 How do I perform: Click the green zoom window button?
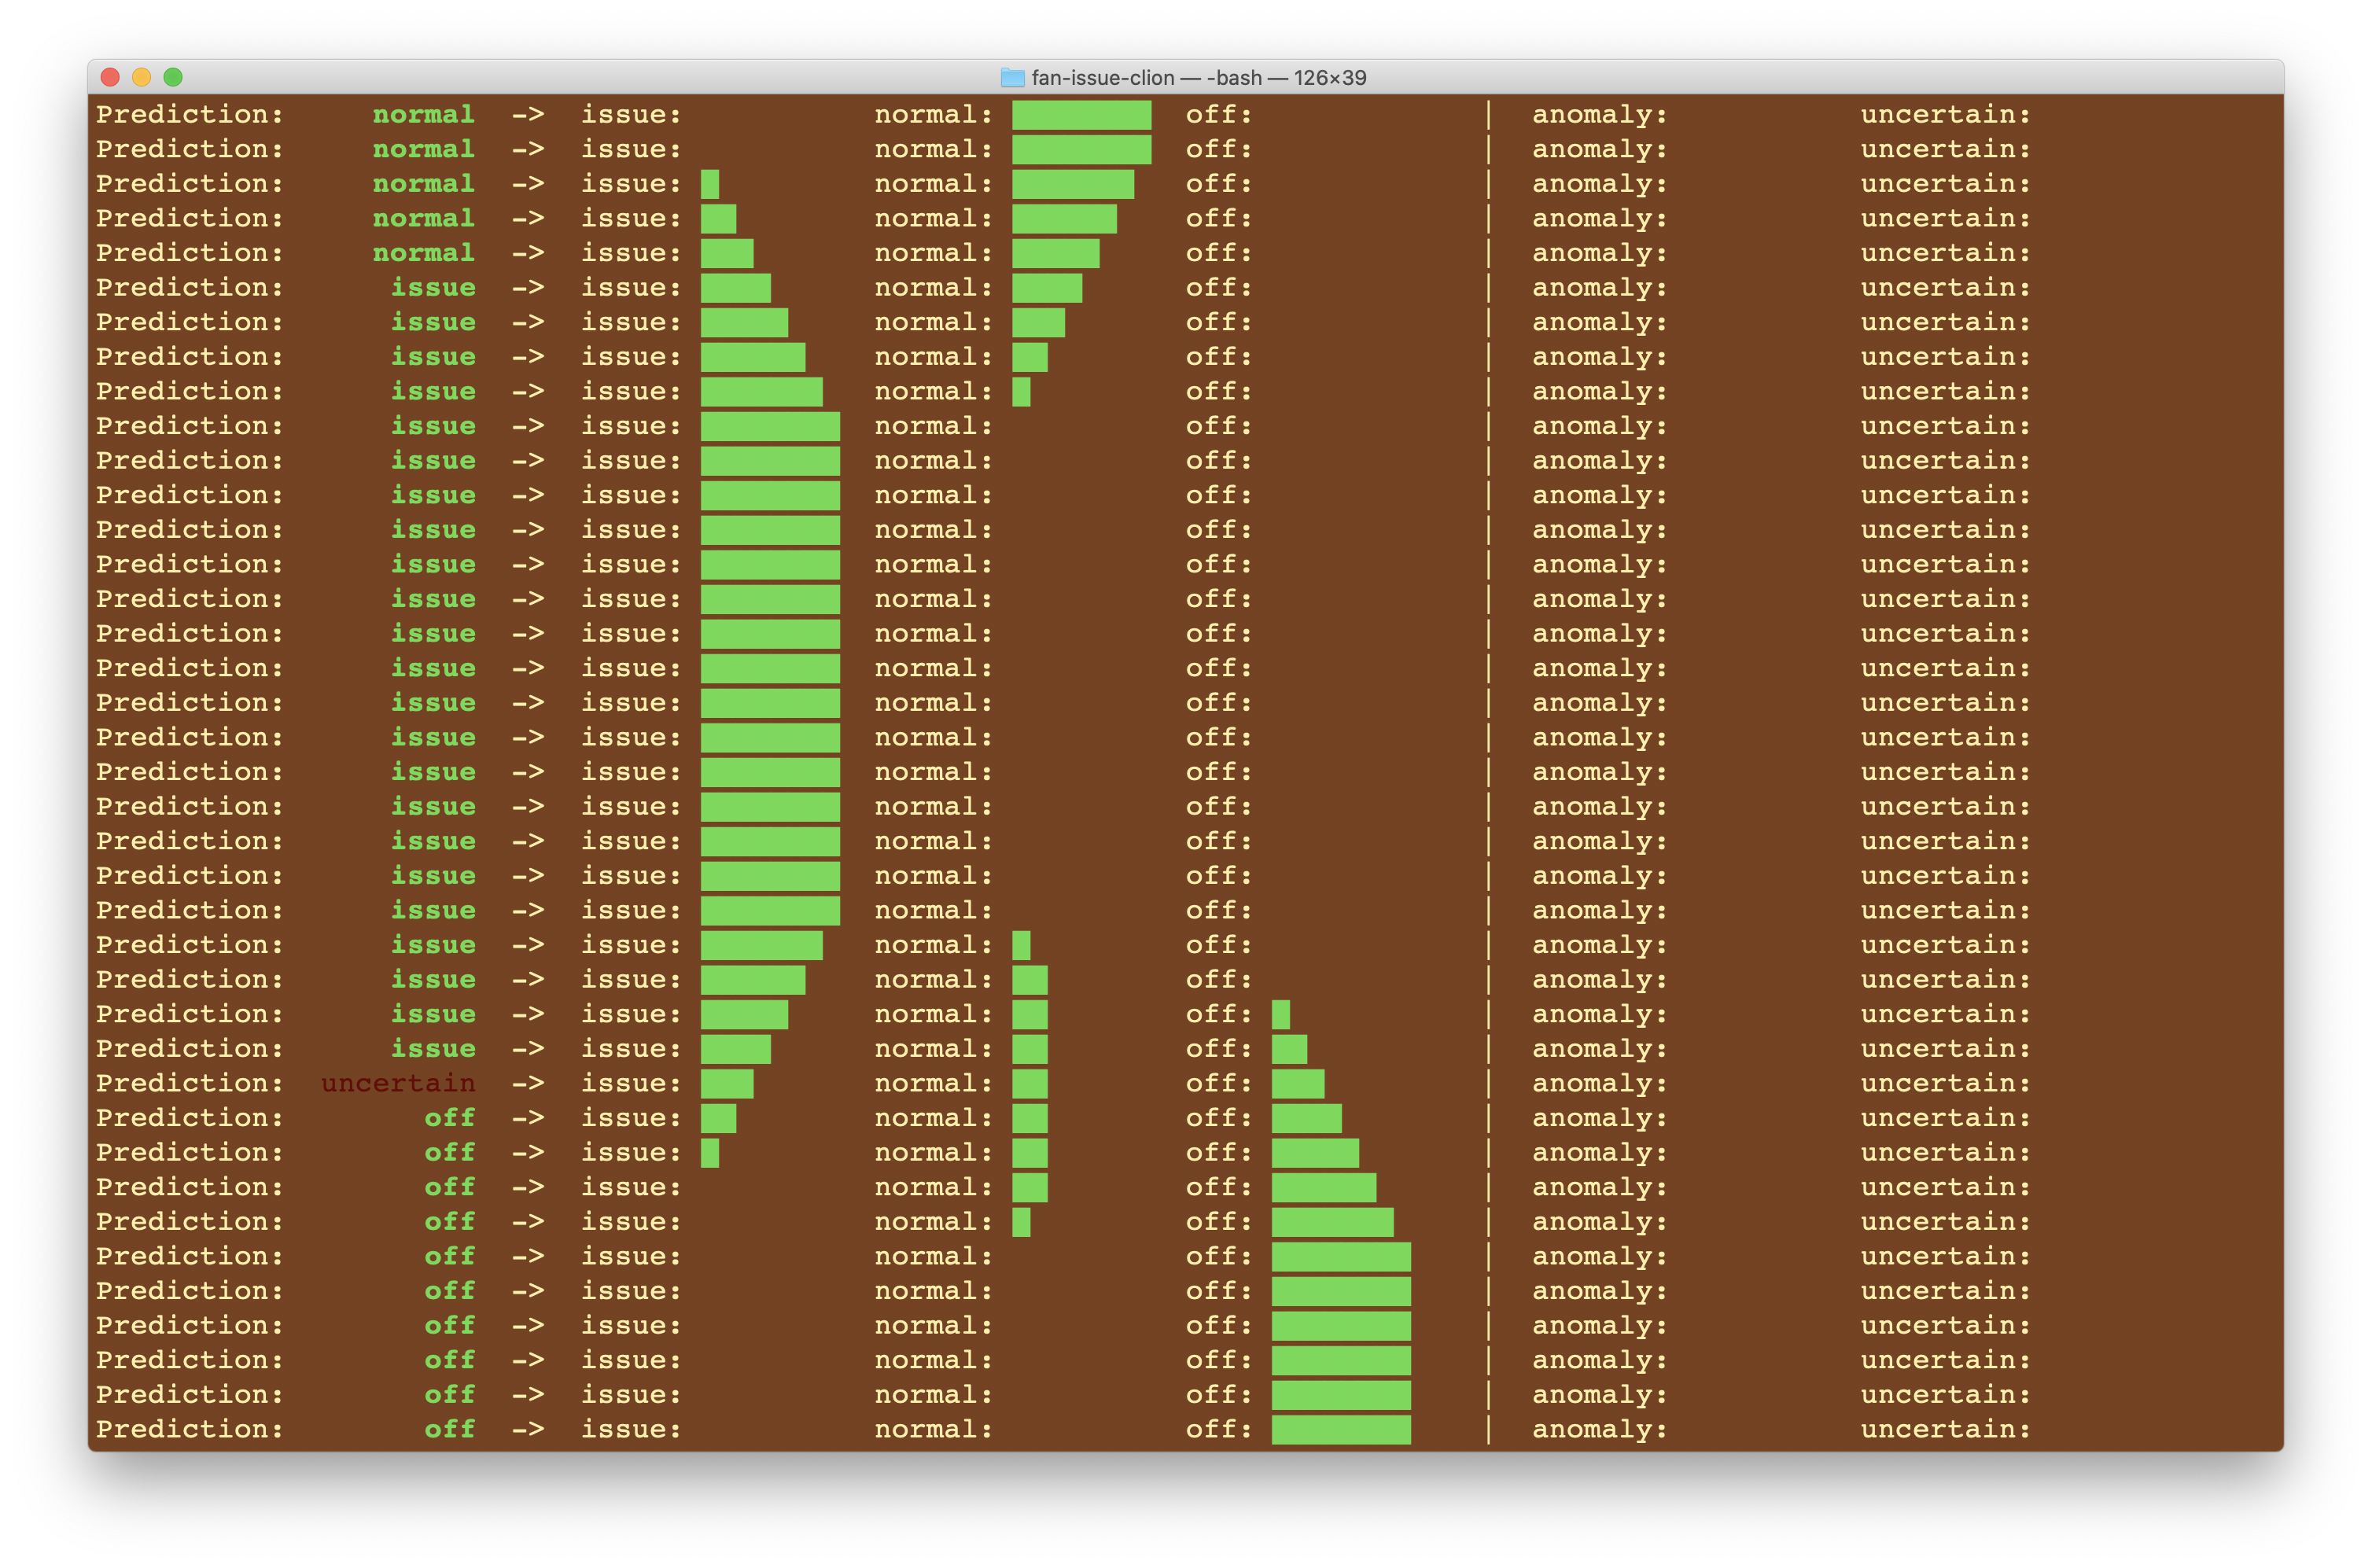173,77
